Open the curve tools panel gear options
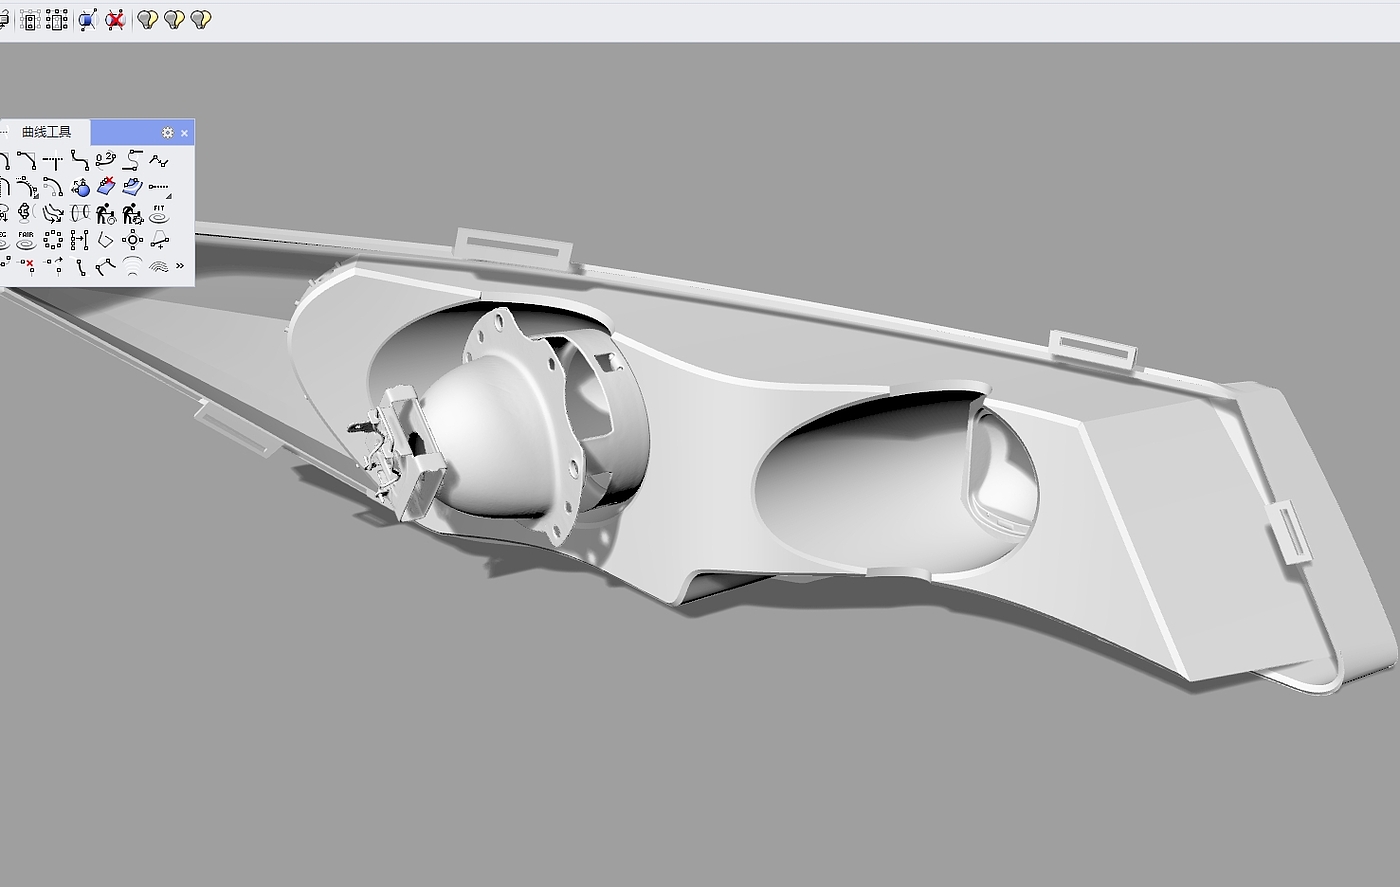 pyautogui.click(x=167, y=132)
